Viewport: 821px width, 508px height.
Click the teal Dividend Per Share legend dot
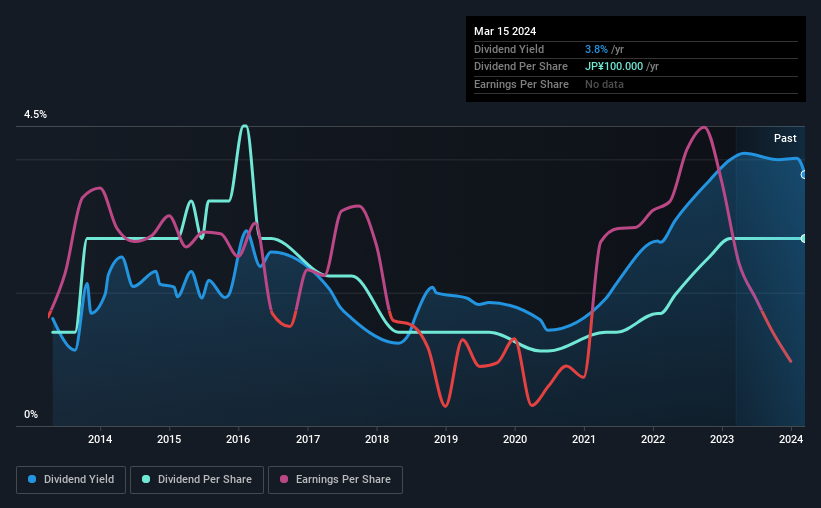tap(146, 479)
